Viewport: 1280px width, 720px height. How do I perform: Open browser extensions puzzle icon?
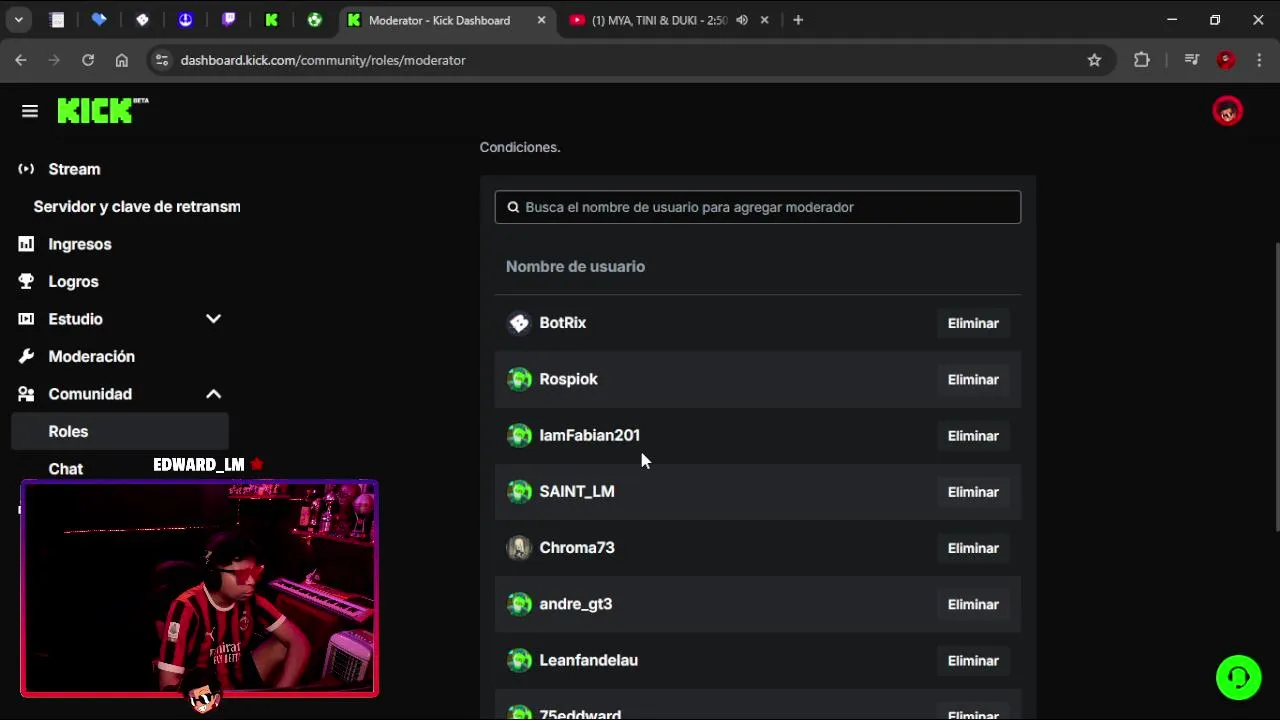[1142, 60]
